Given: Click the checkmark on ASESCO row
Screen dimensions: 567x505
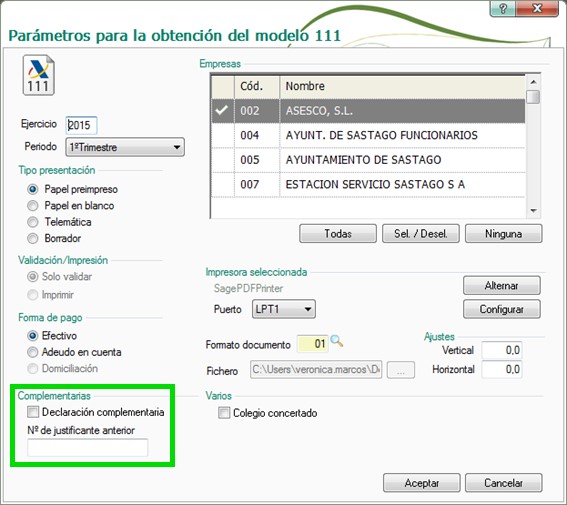Looking at the screenshot, I should (x=221, y=110).
